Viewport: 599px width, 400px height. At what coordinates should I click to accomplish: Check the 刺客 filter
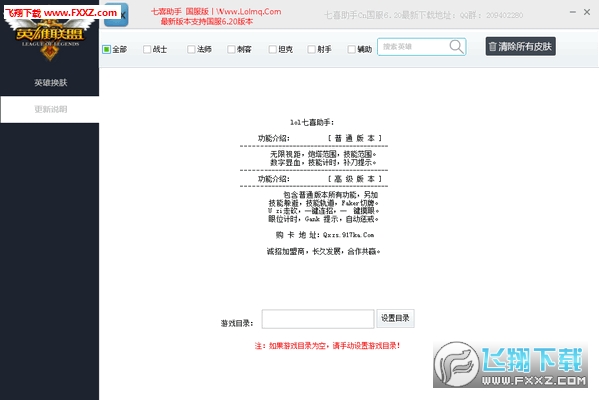[x=231, y=49]
